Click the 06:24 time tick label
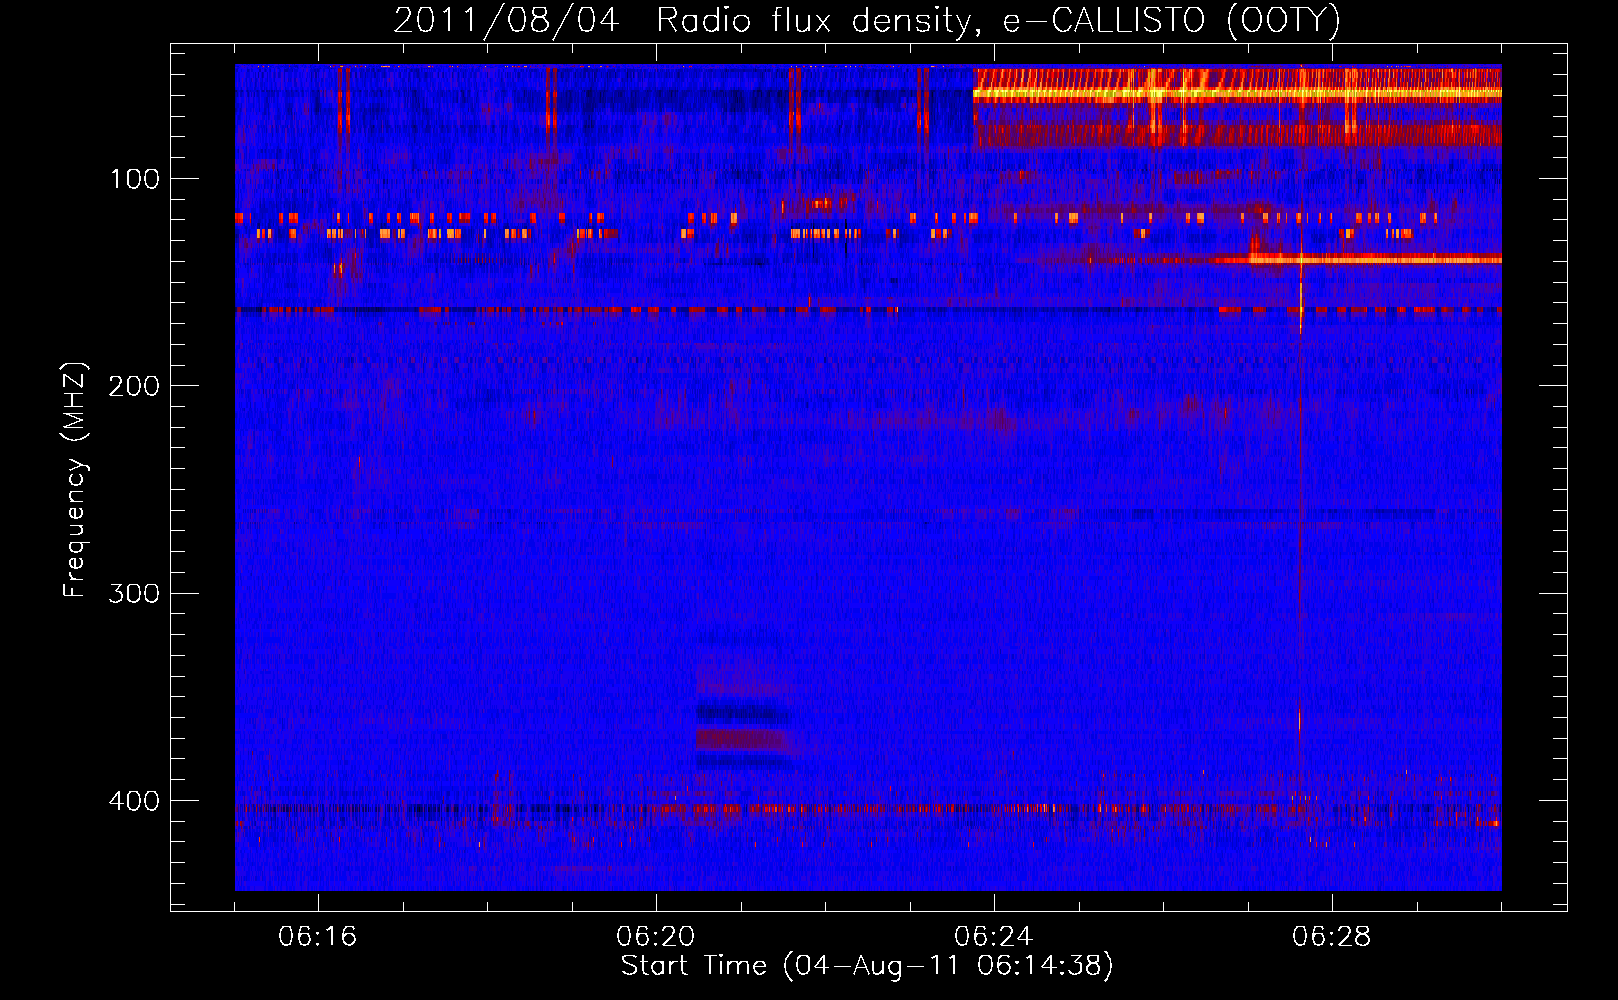 [x=994, y=937]
